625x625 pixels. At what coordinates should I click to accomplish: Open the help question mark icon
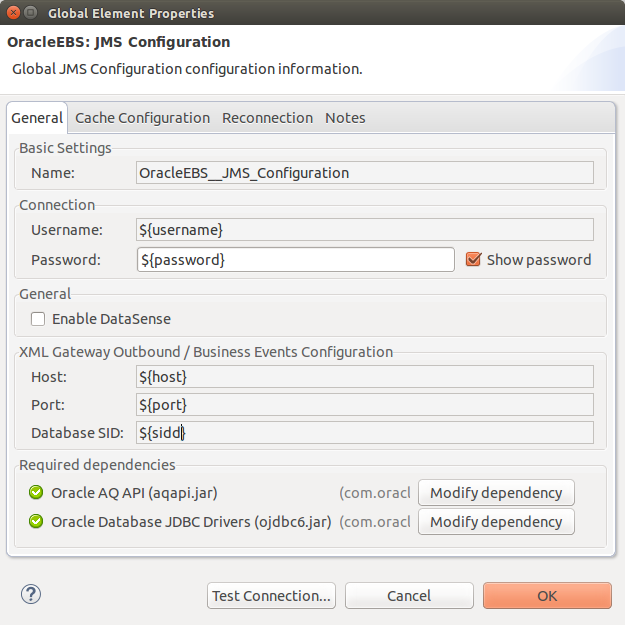point(31,594)
